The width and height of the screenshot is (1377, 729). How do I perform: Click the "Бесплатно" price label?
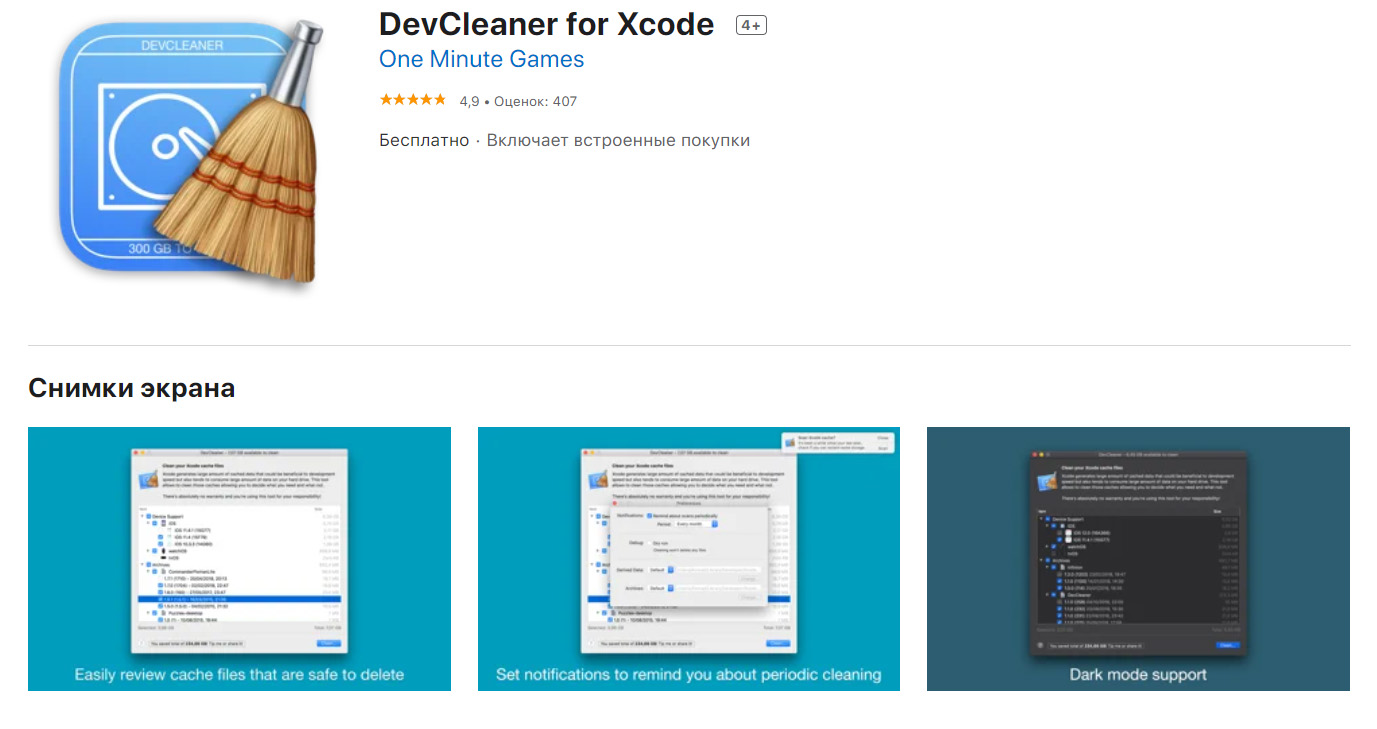click(x=424, y=140)
